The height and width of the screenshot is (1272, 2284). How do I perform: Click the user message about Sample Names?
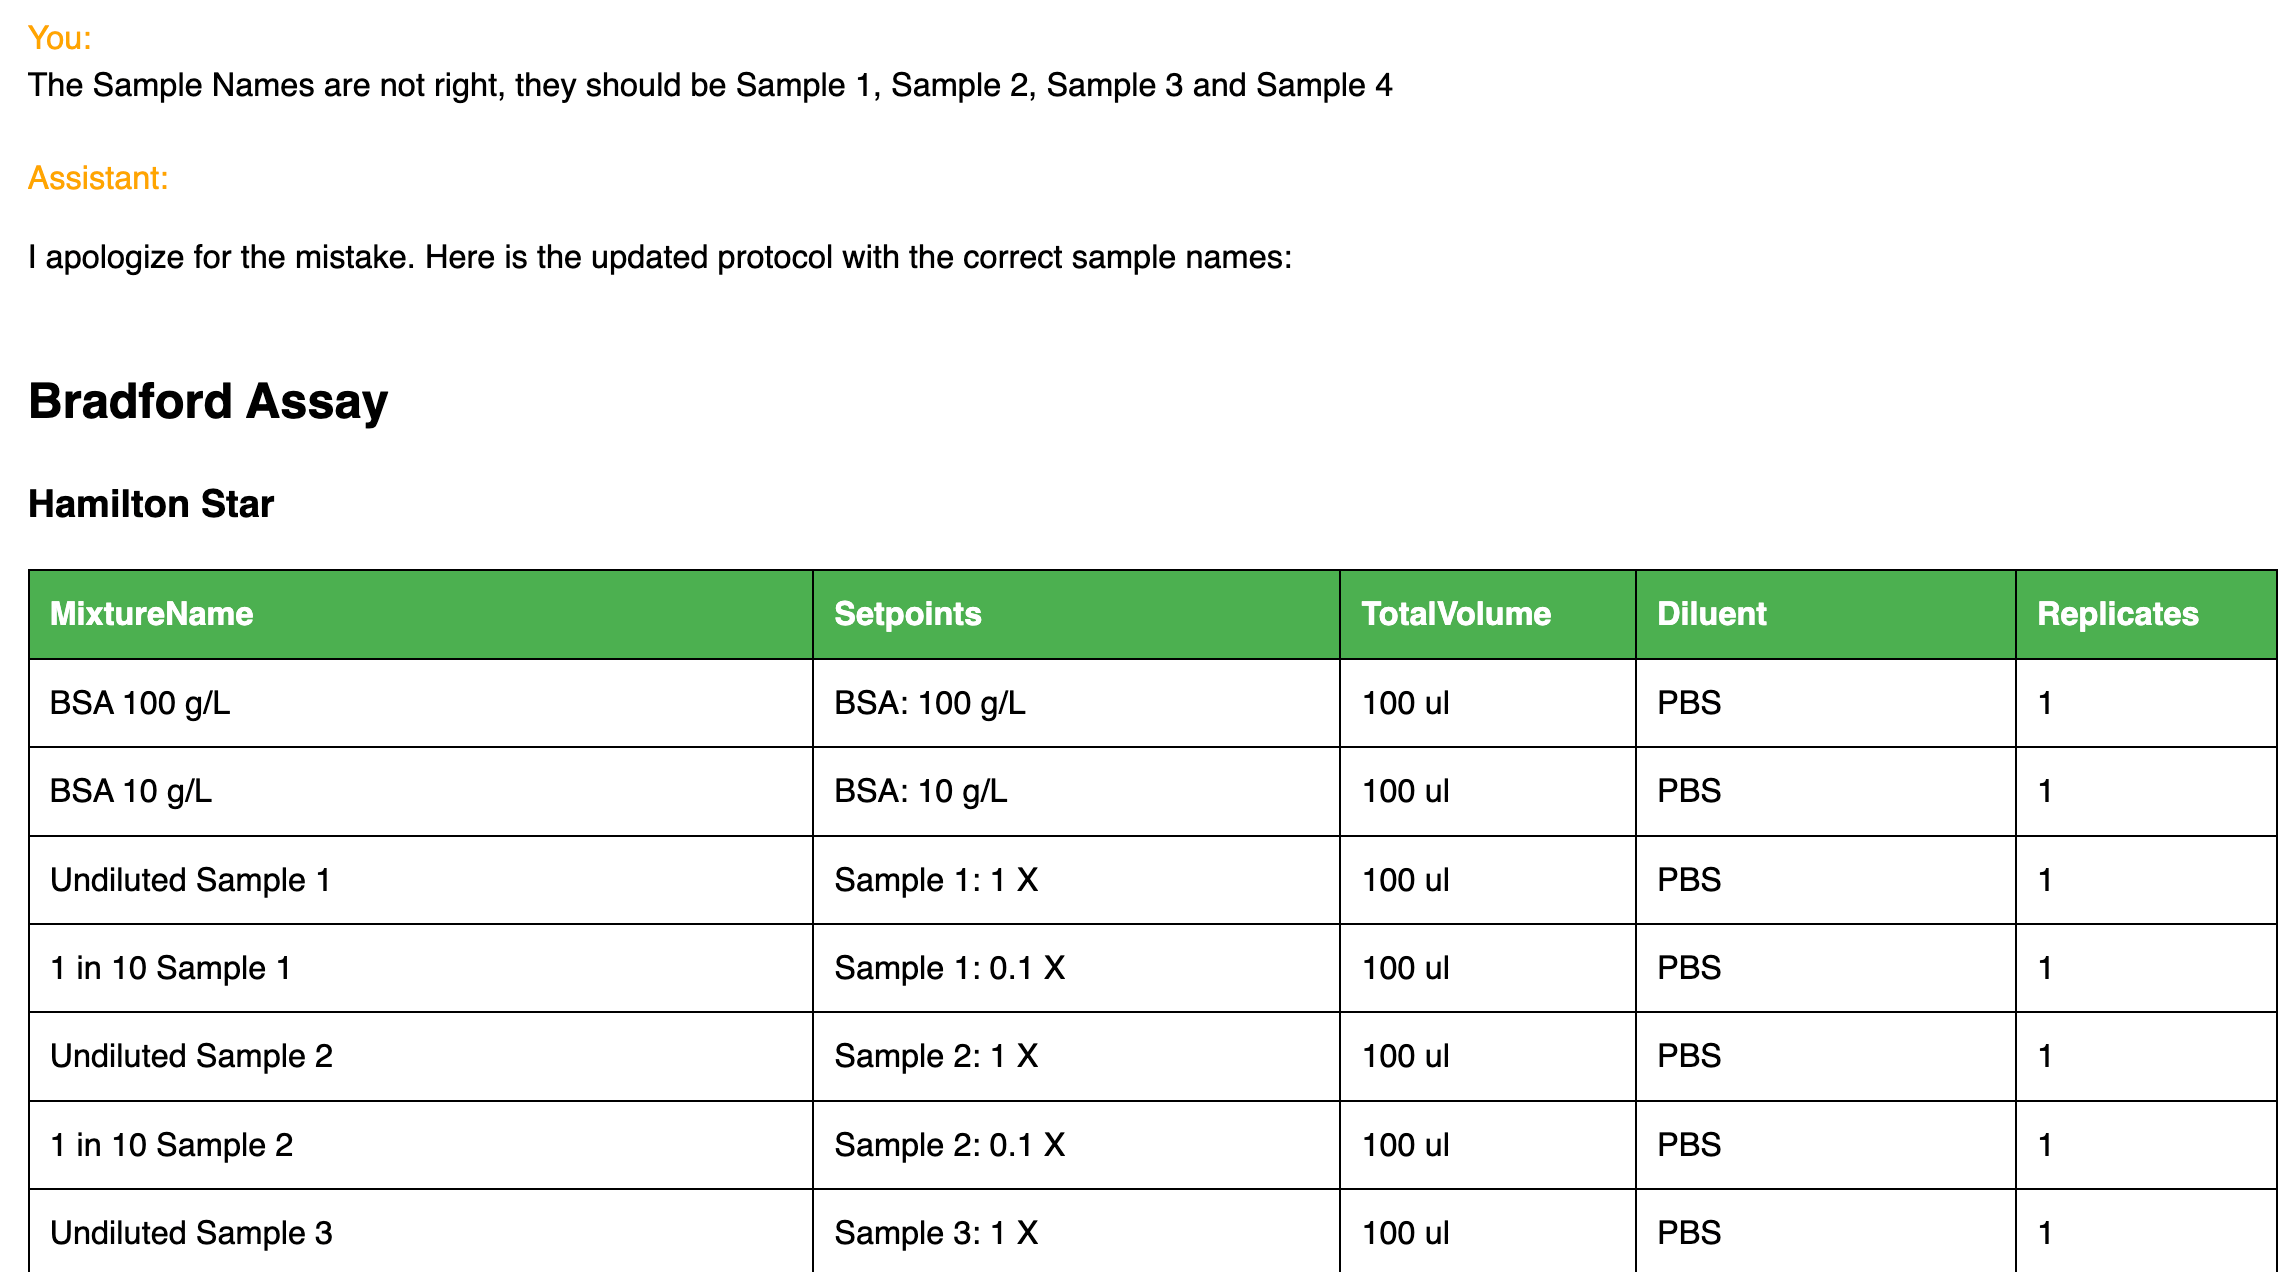(710, 86)
